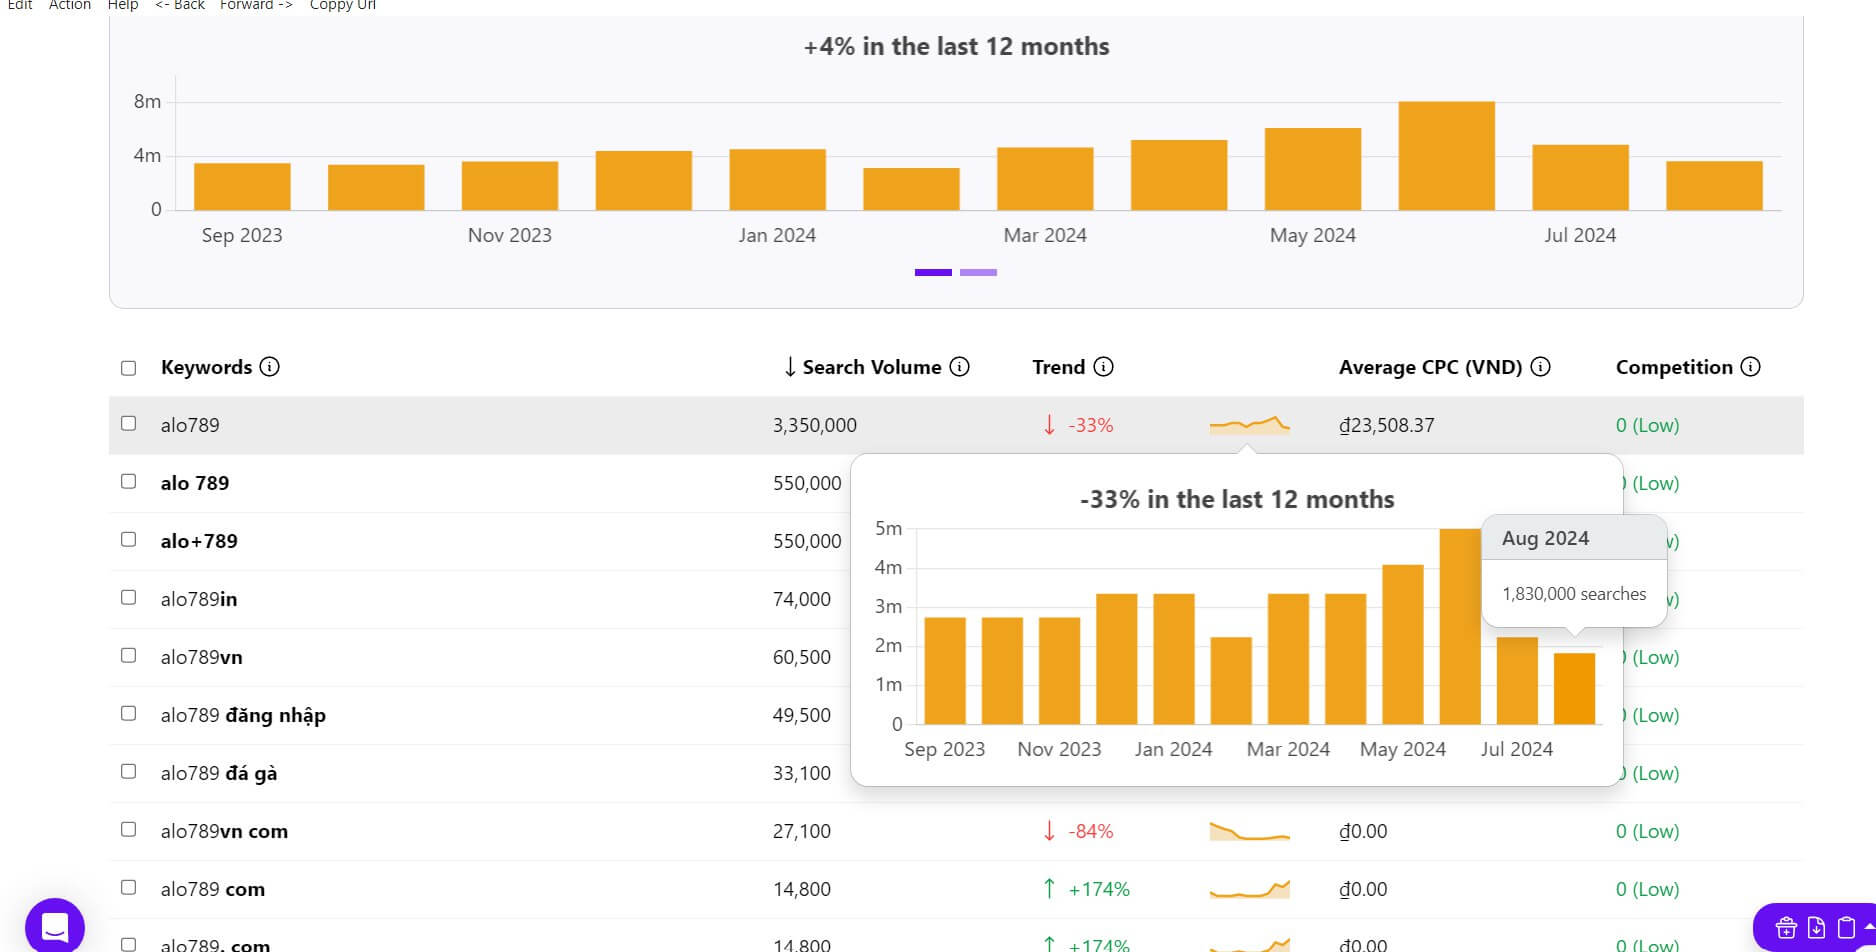This screenshot has height=952, width=1876.
Task: Click the -33% trend value
Action: [x=1090, y=425]
